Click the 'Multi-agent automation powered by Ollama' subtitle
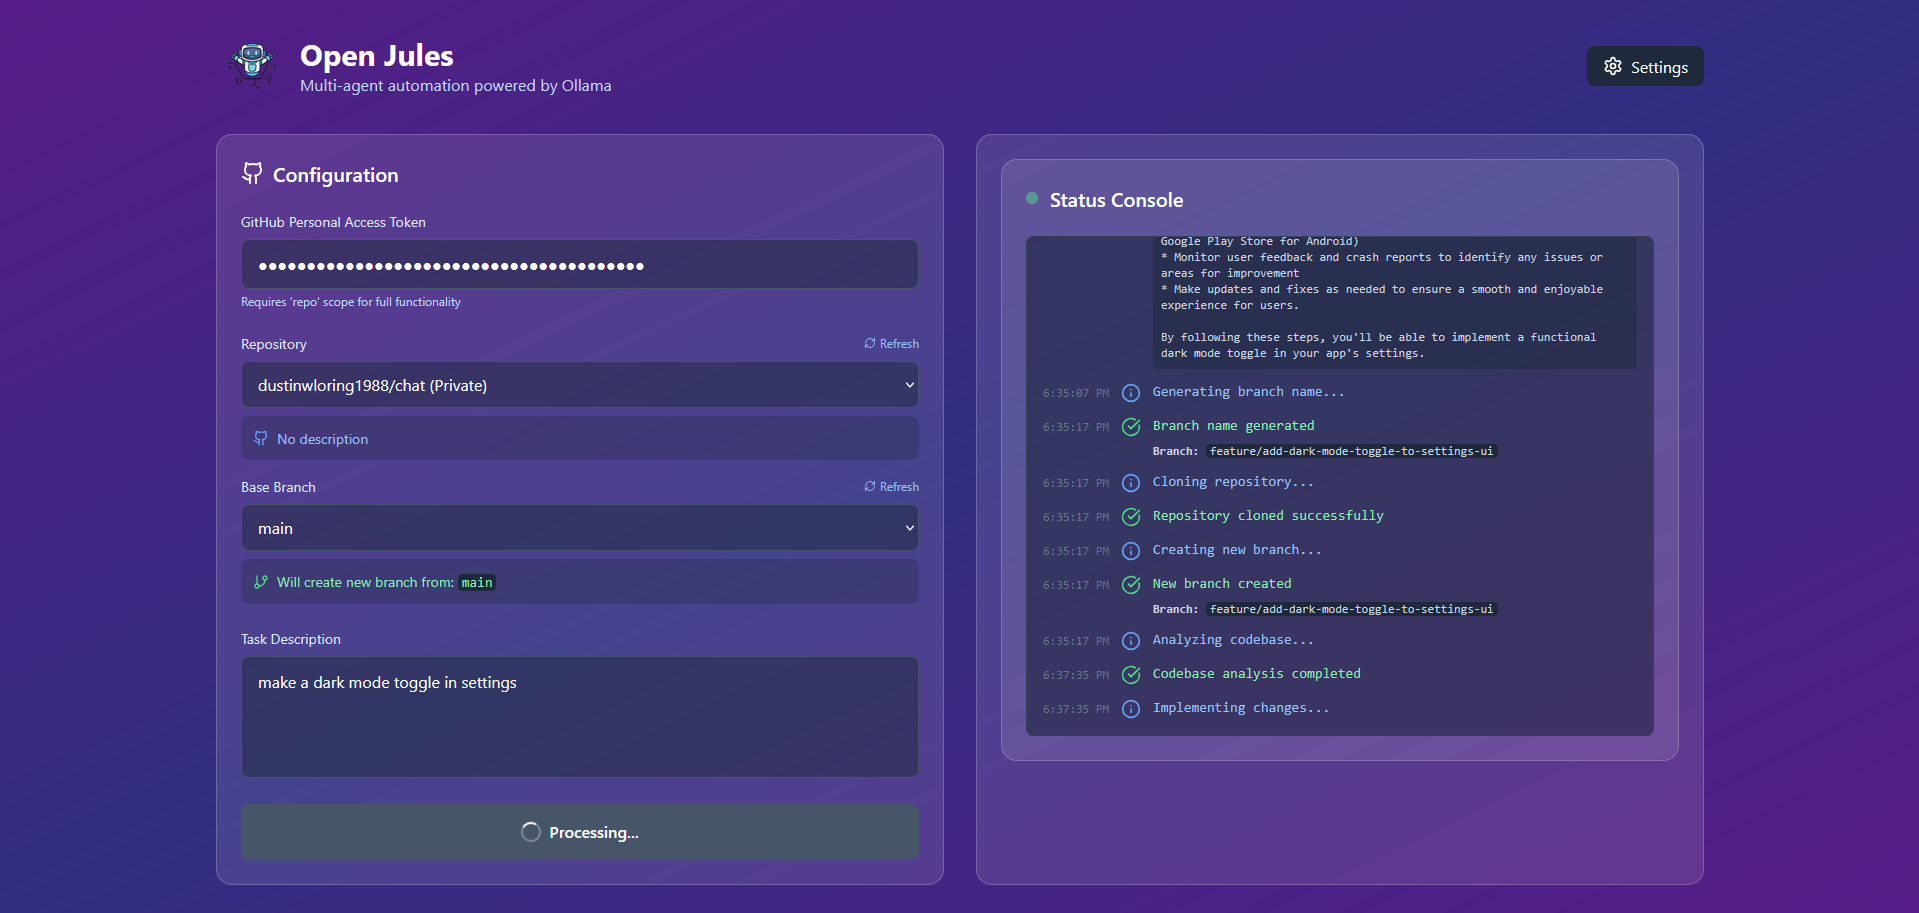Image resolution: width=1919 pixels, height=913 pixels. (x=456, y=86)
